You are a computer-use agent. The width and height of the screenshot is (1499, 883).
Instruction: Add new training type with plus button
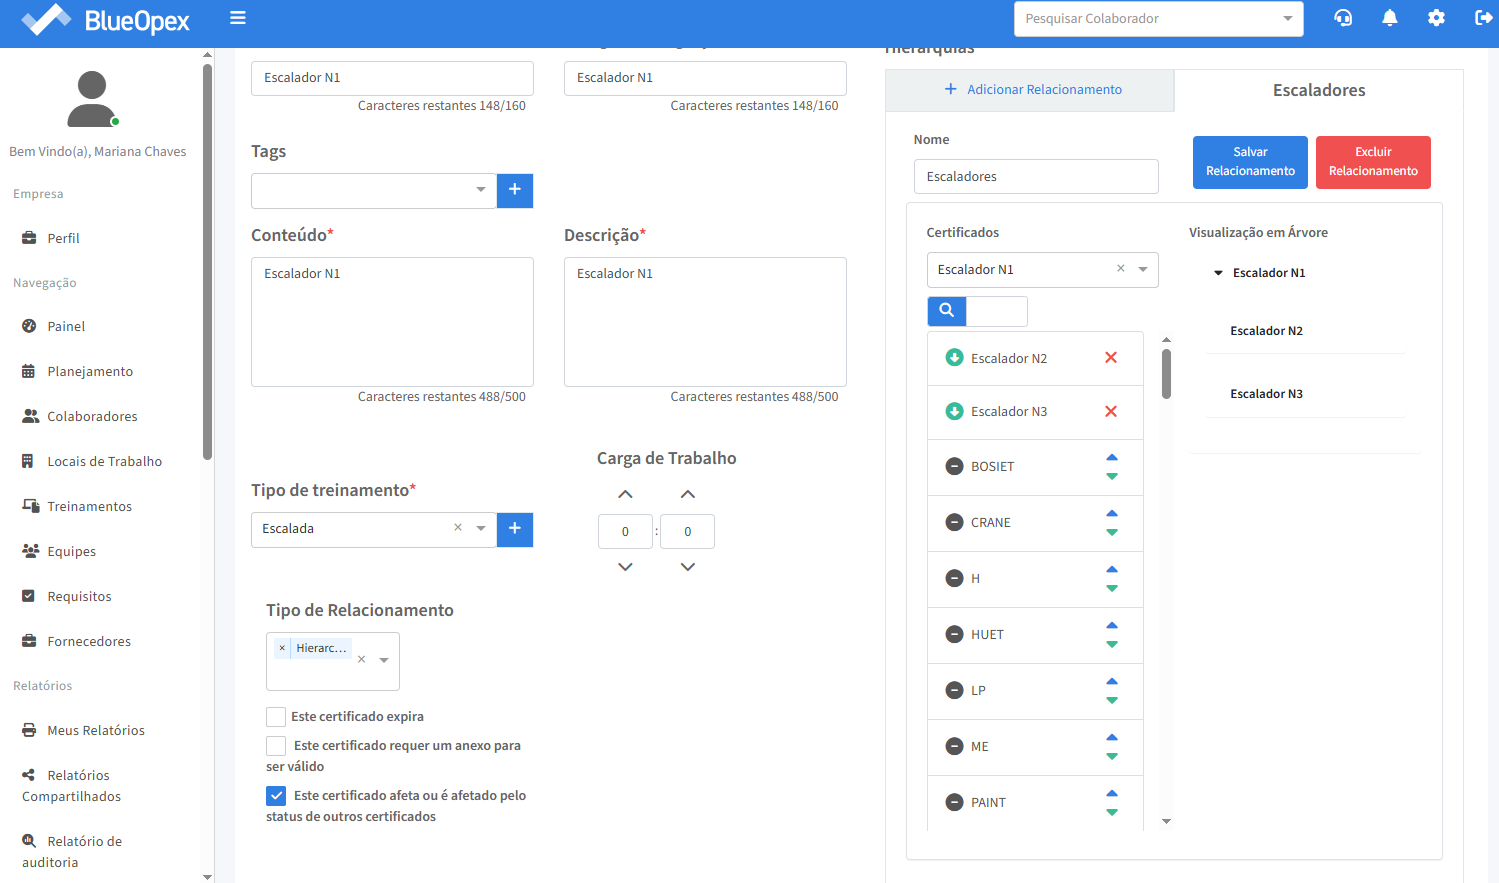tap(515, 529)
